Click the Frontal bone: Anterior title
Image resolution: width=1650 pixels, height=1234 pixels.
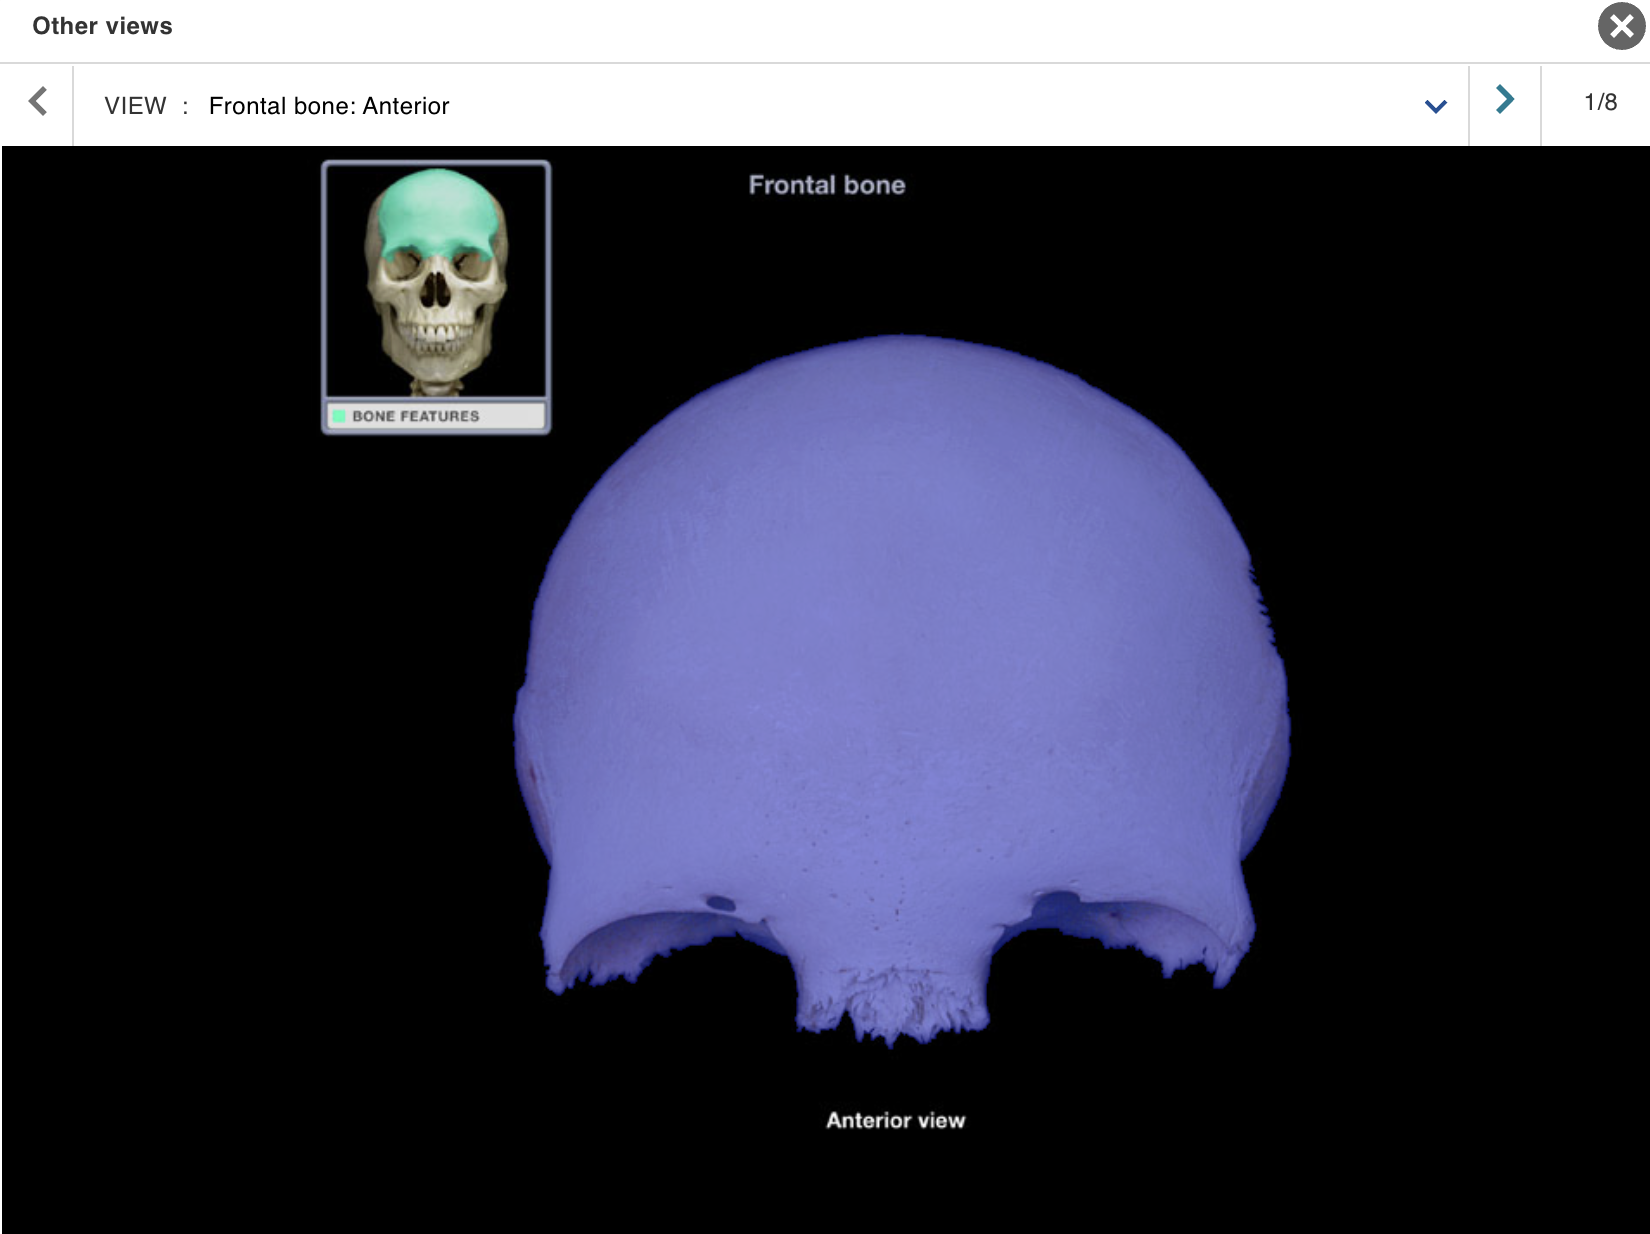coord(329,105)
